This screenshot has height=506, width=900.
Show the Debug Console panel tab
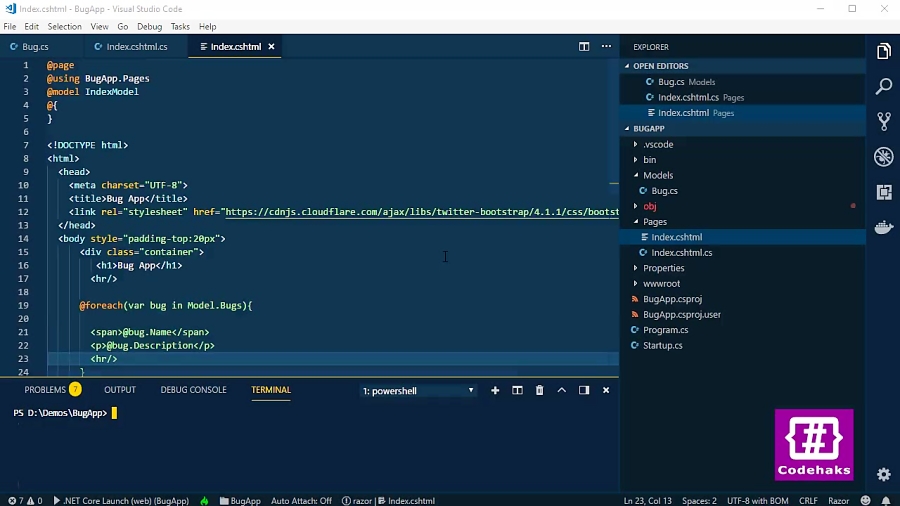[193, 390]
